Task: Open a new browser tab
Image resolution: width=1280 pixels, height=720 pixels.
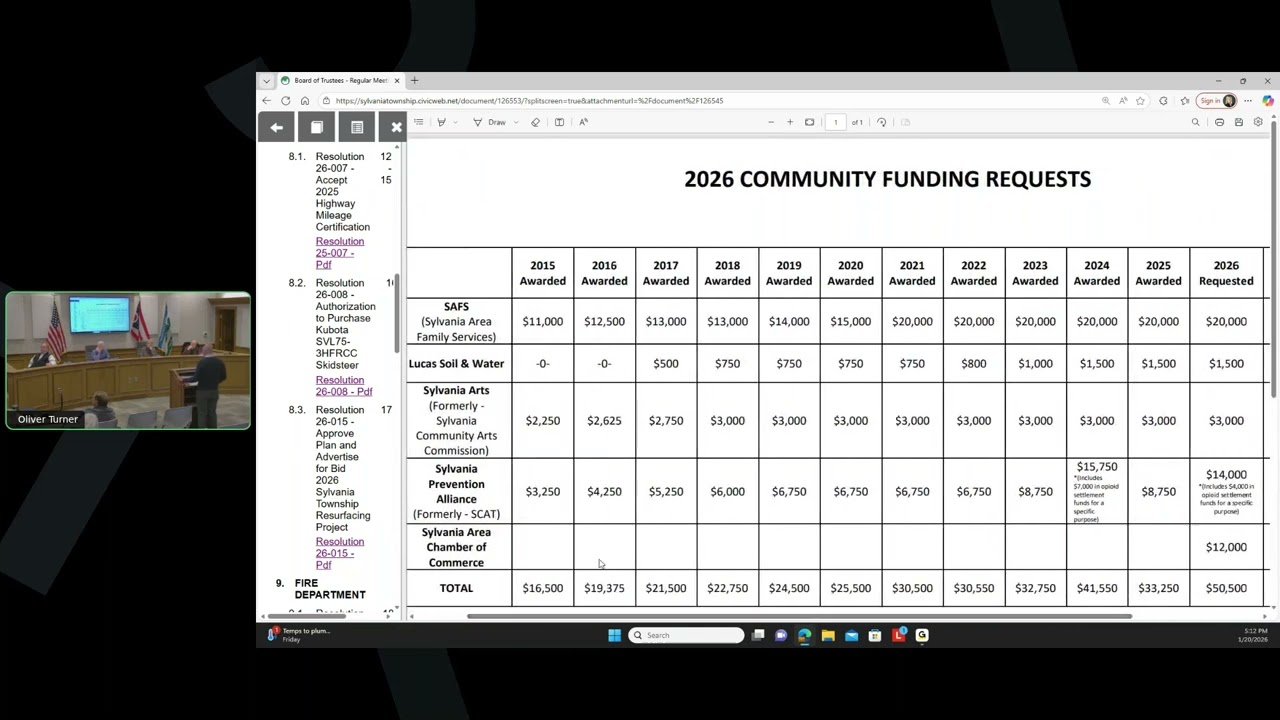Action: (414, 81)
